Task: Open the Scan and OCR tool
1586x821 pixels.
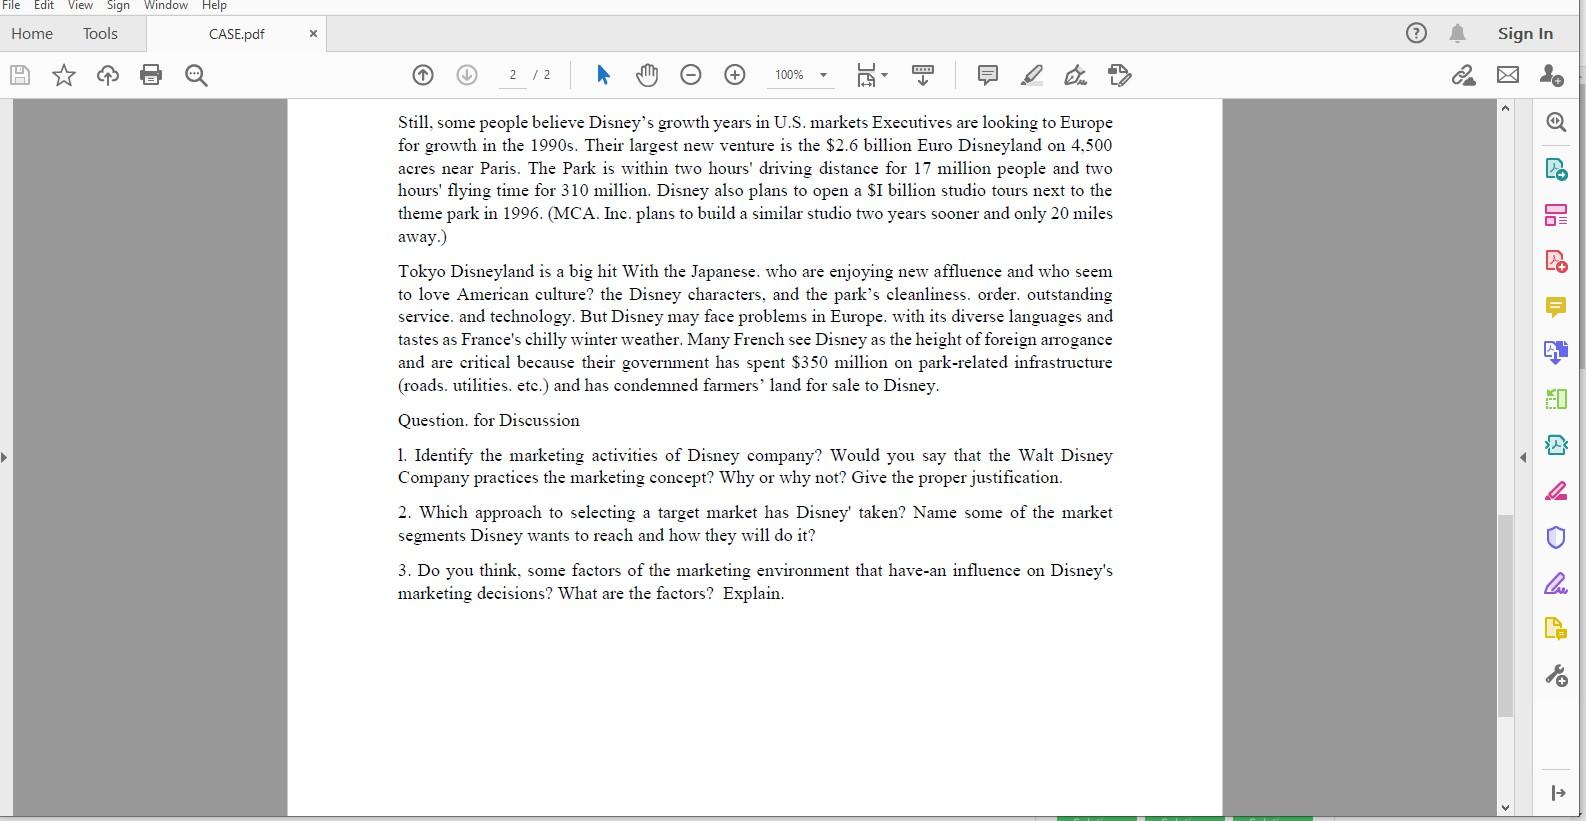Action: [1556, 445]
